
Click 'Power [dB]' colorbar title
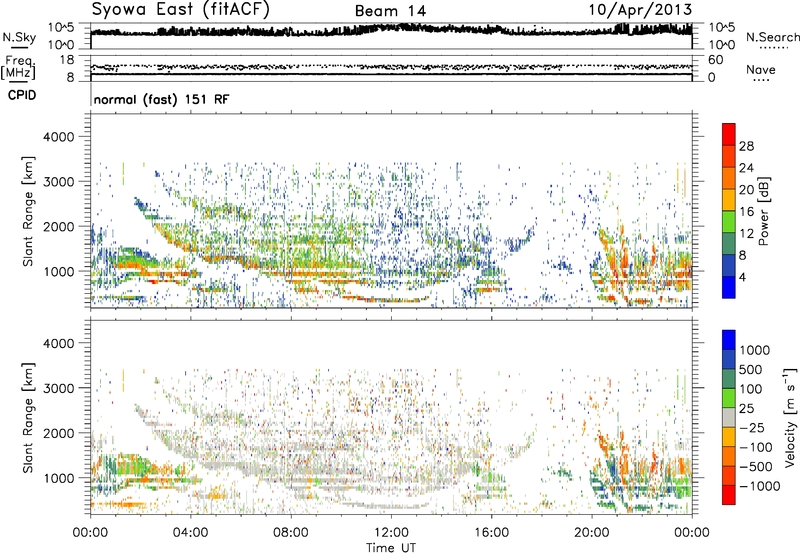click(764, 211)
